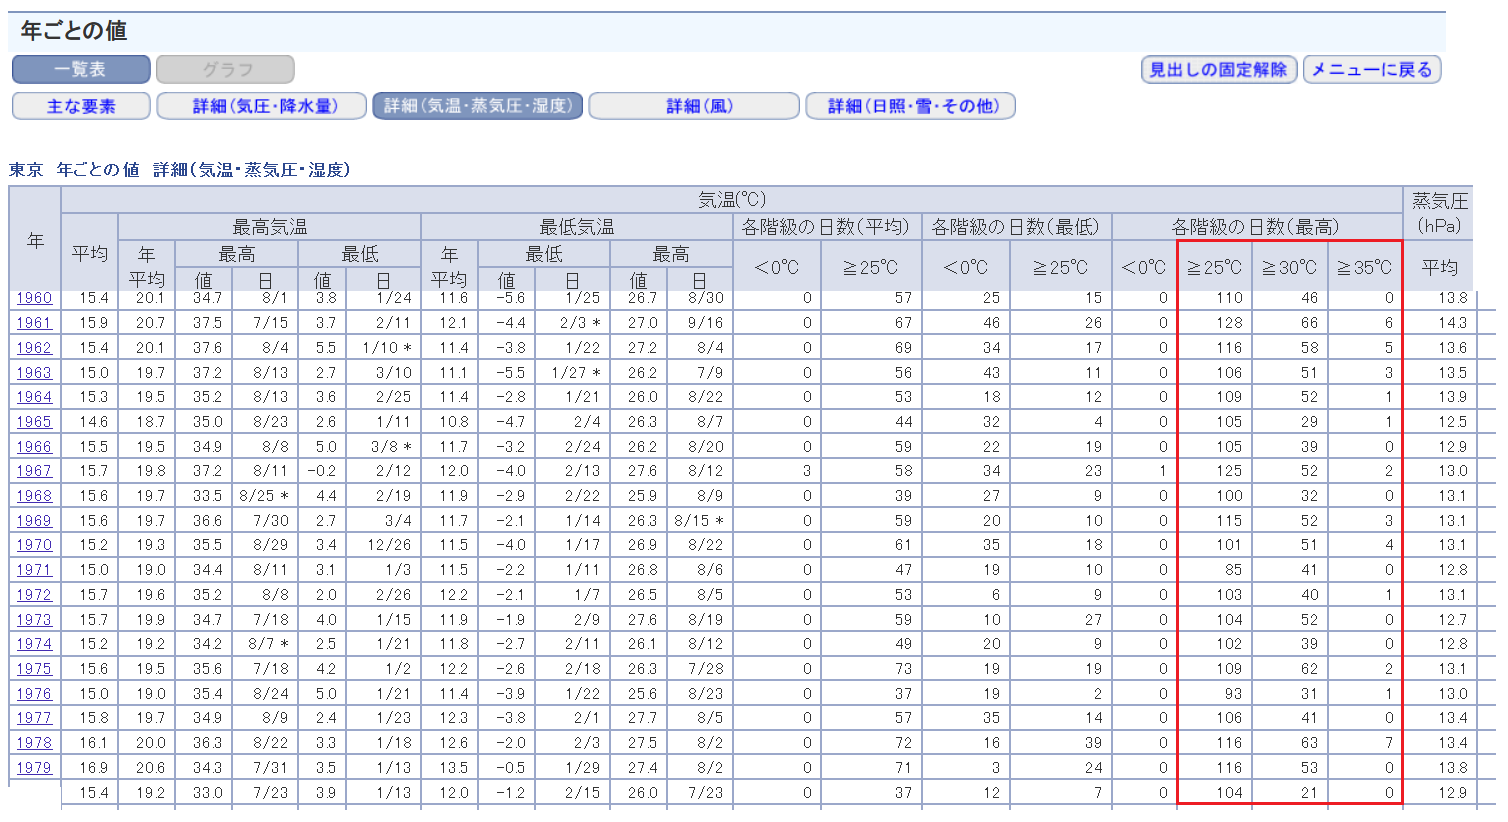Select the 一覧表 view button
The height and width of the screenshot is (822, 1508).
81,69
